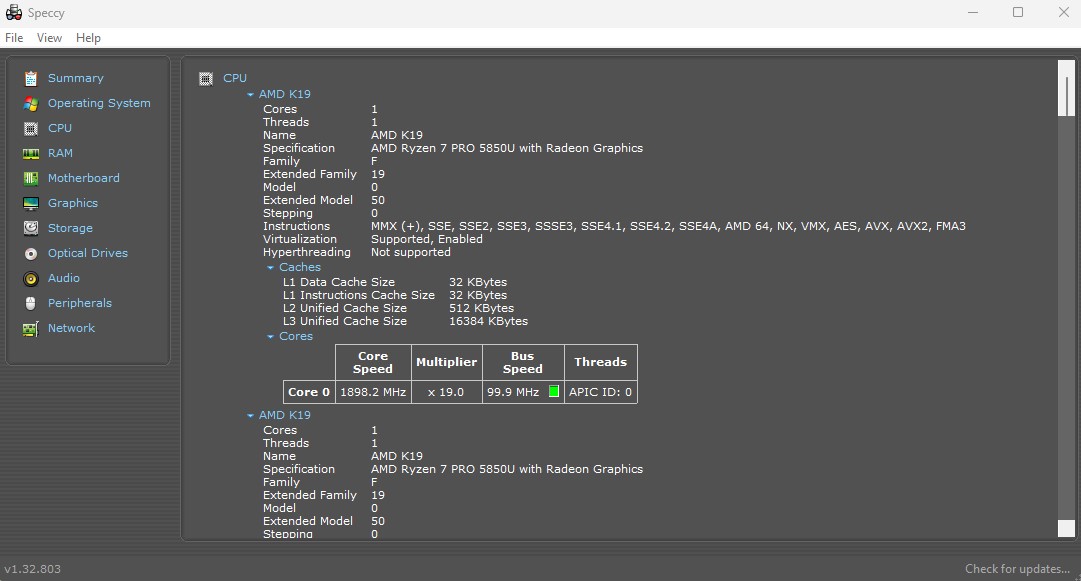The height and width of the screenshot is (581, 1081).
Task: Click the Hyperthreading Not supported value
Action: coord(411,252)
